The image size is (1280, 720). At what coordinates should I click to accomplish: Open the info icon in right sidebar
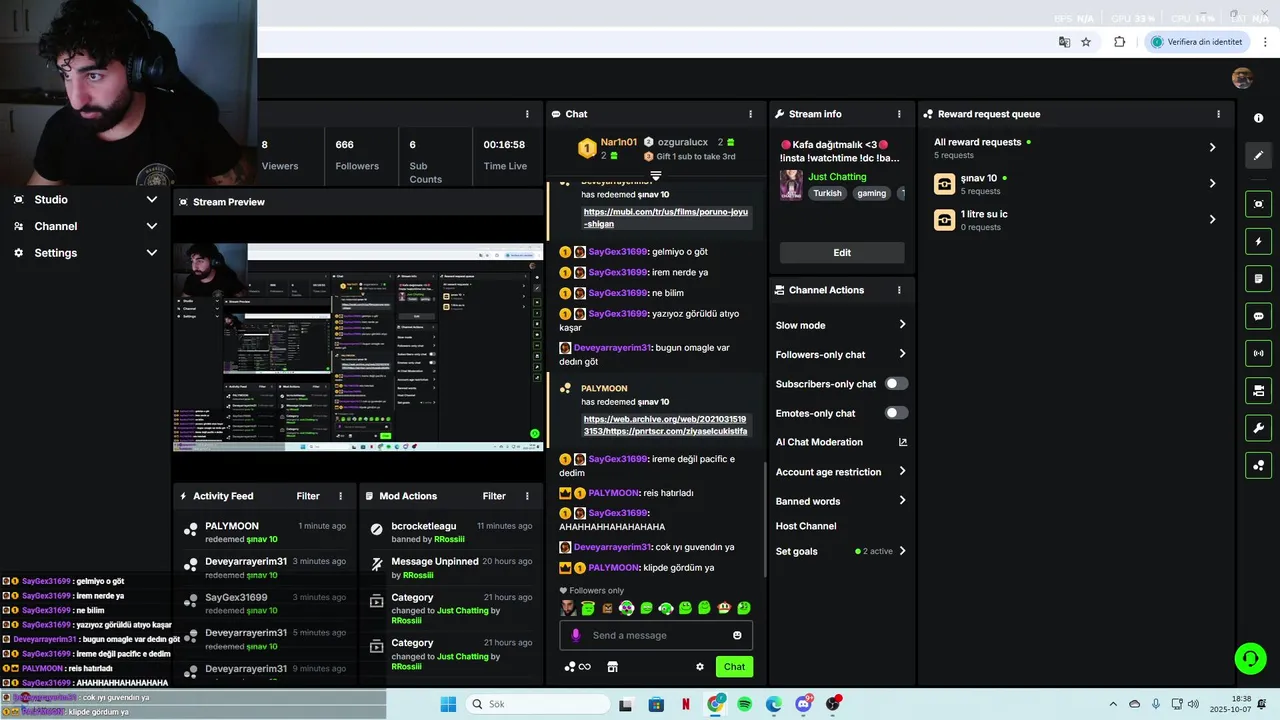click(x=1258, y=118)
